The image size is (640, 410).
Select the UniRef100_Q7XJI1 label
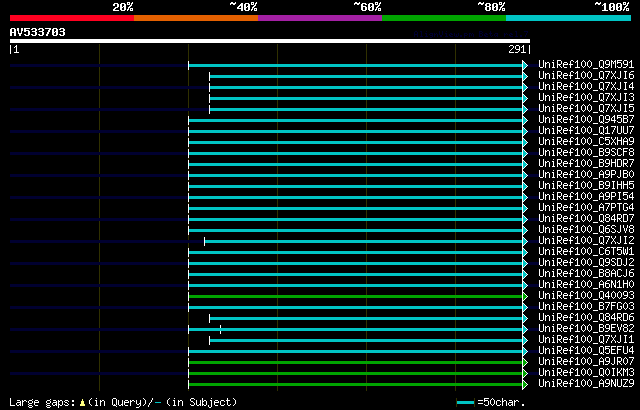click(586, 340)
